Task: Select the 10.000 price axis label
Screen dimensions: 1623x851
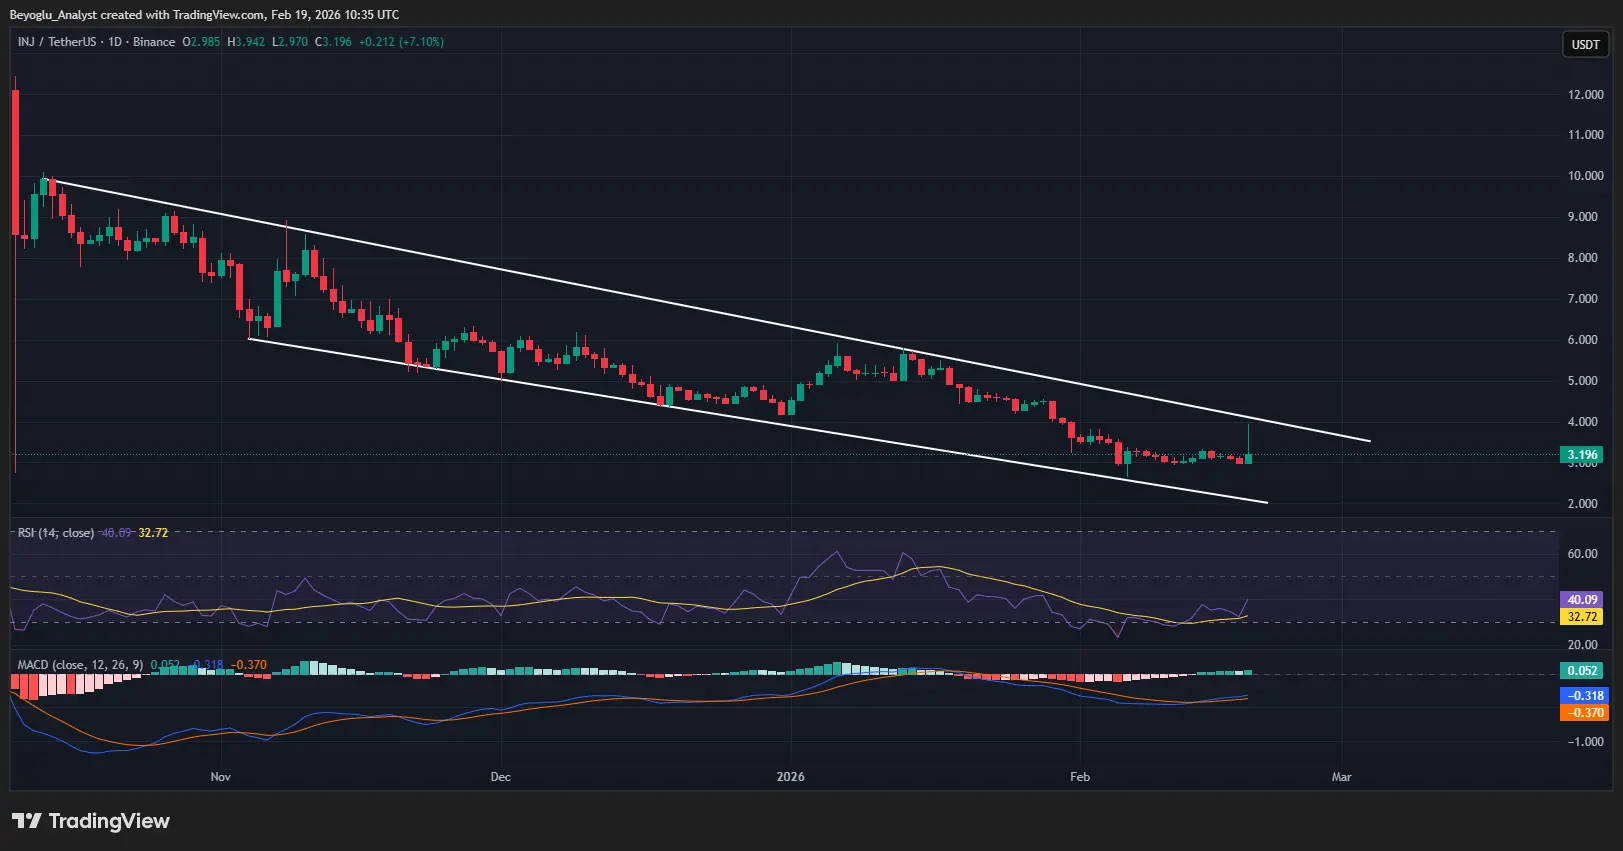Action: (1586, 176)
